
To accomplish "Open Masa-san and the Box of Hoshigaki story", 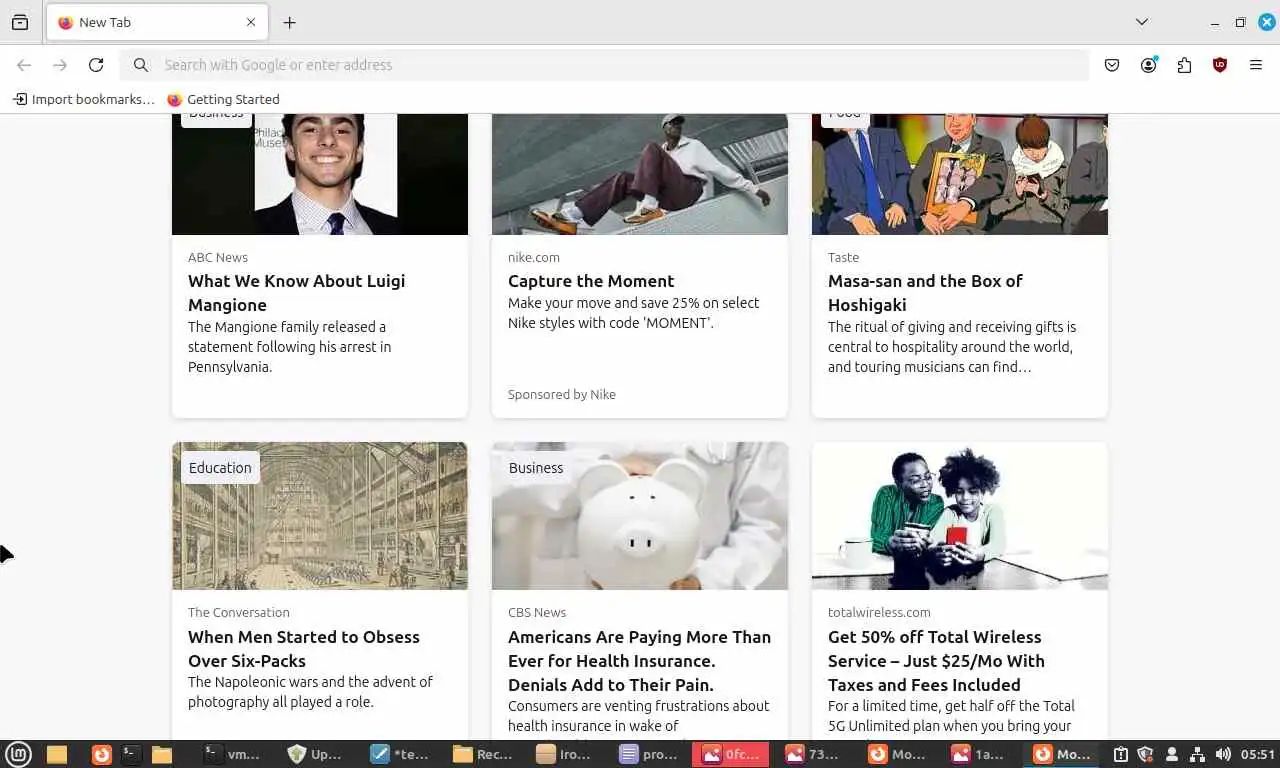I will pyautogui.click(x=925, y=293).
